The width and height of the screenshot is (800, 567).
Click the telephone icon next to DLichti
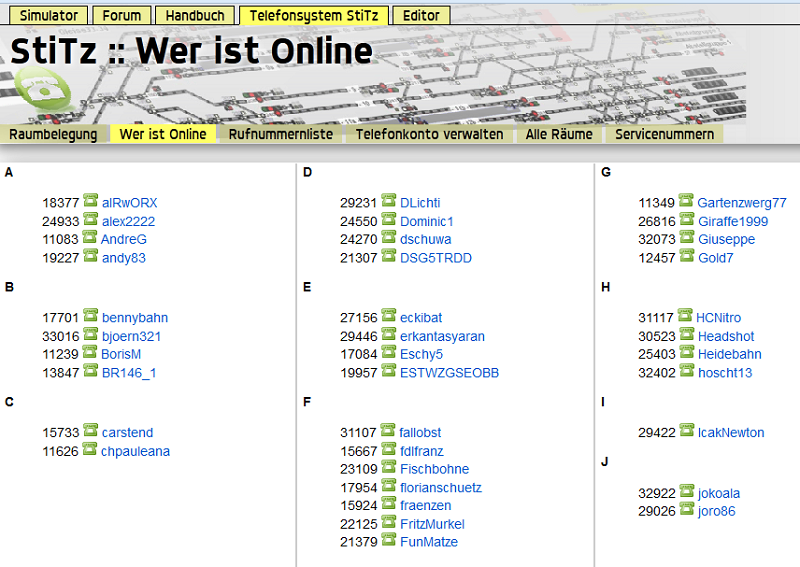point(388,201)
